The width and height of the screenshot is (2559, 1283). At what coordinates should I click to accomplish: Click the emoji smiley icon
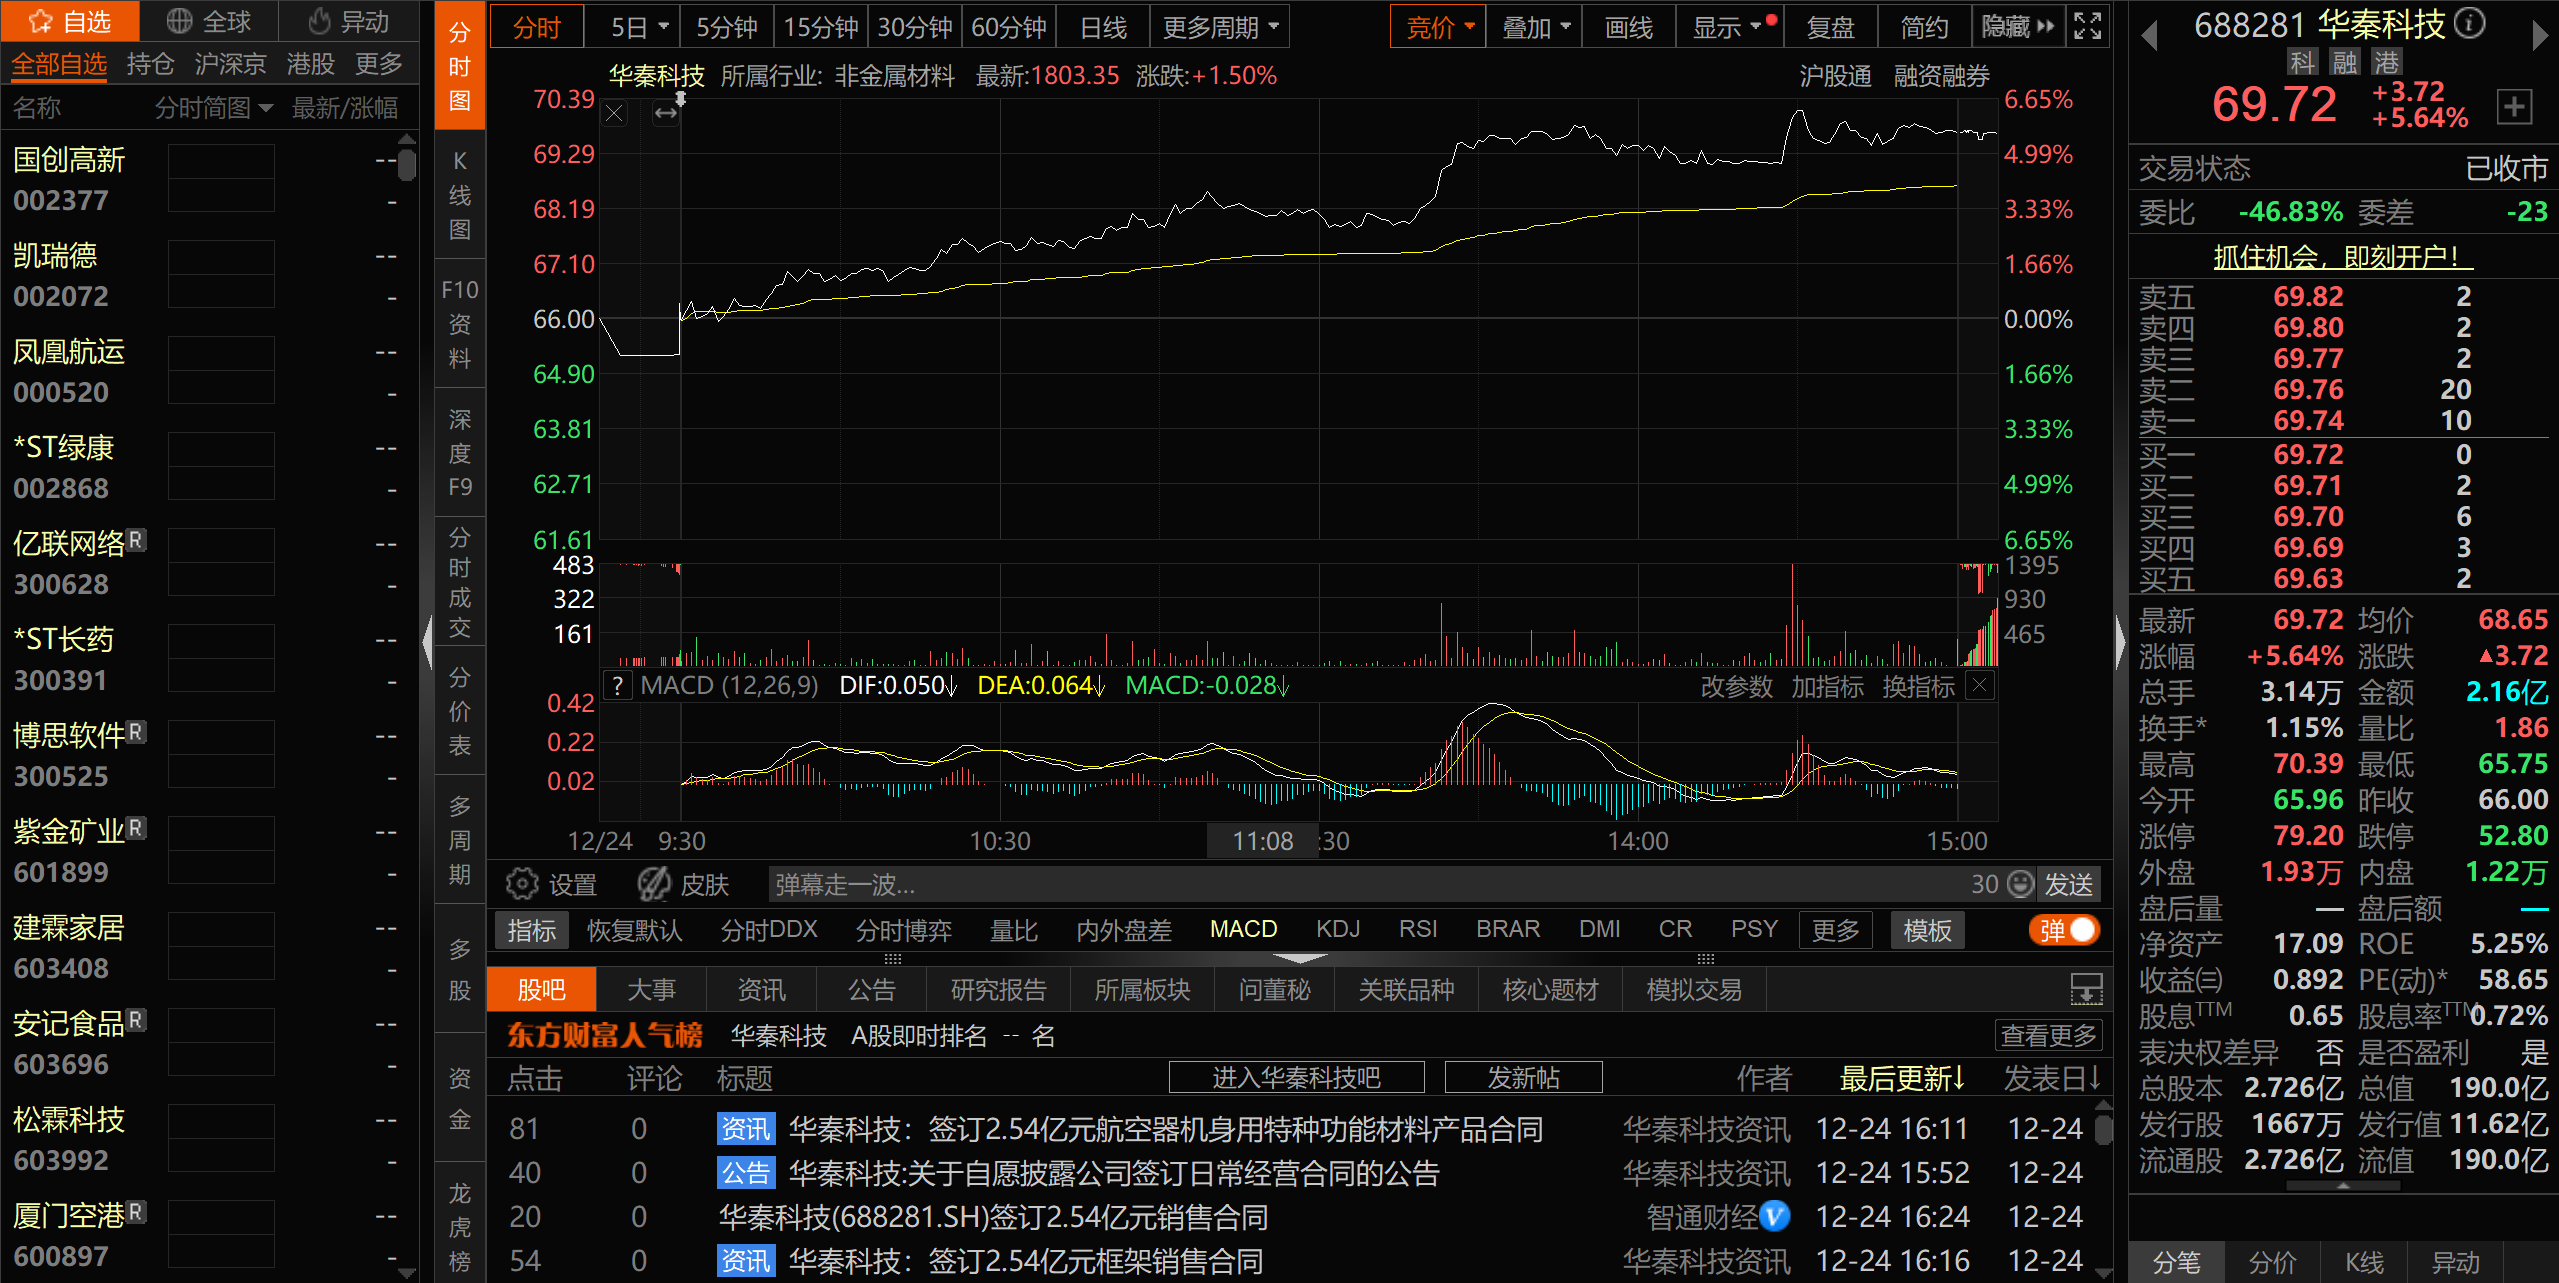coord(2021,884)
